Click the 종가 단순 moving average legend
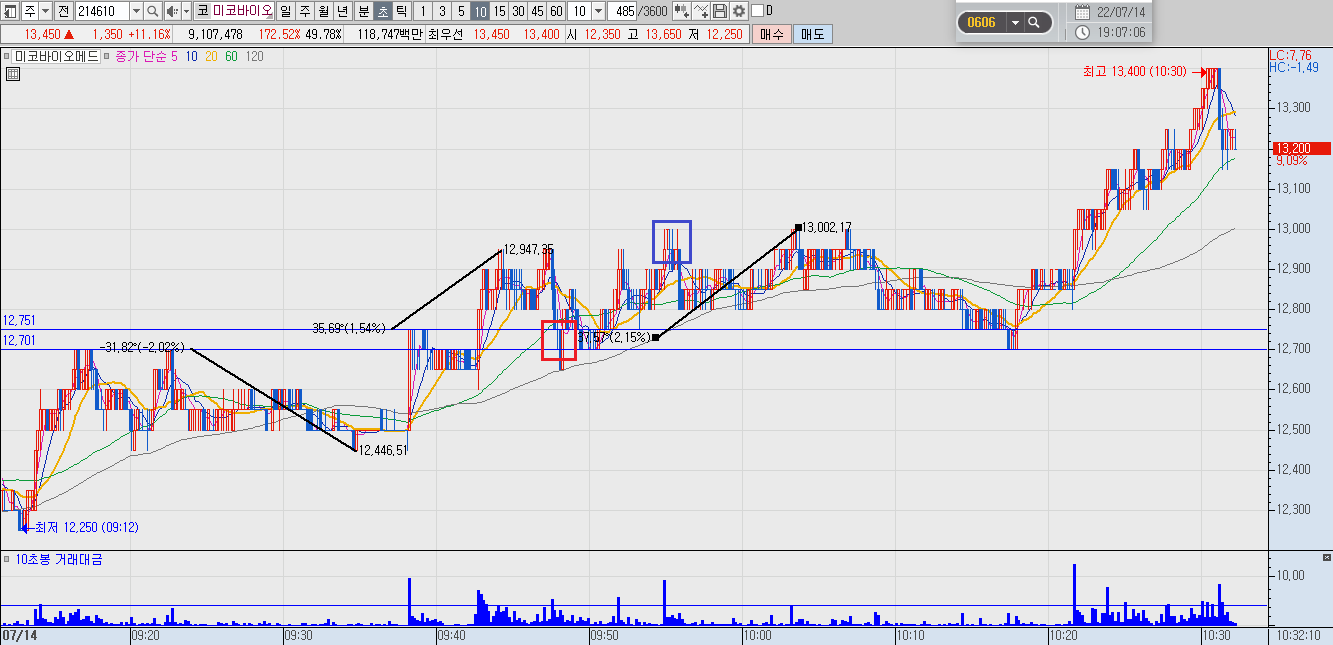 [141, 57]
